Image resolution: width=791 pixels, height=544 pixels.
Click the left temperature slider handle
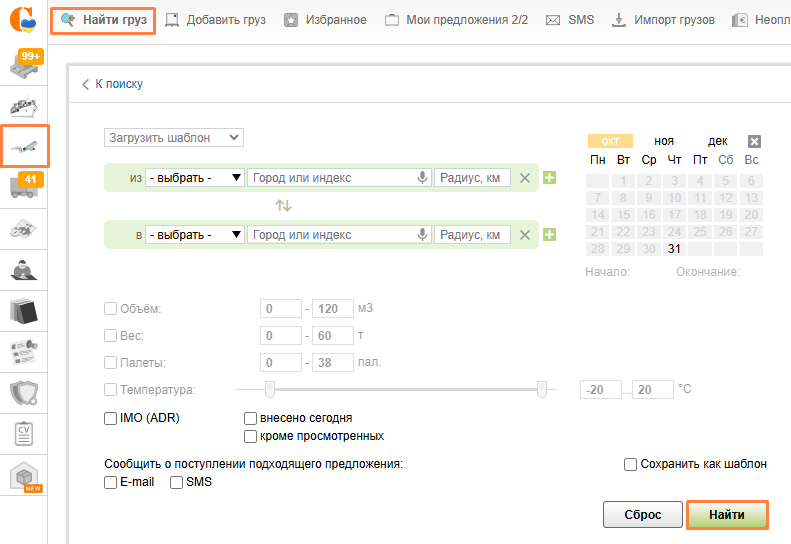coord(269,389)
